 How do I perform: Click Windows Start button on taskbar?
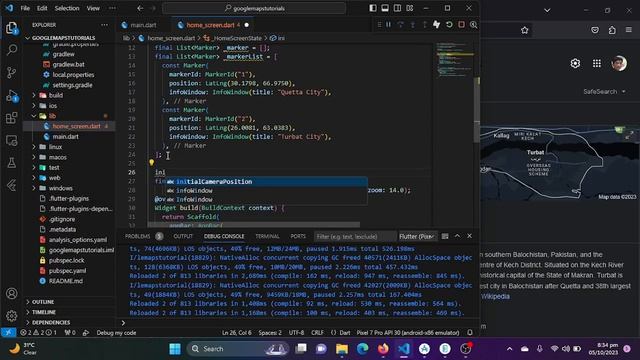click(x=175, y=349)
